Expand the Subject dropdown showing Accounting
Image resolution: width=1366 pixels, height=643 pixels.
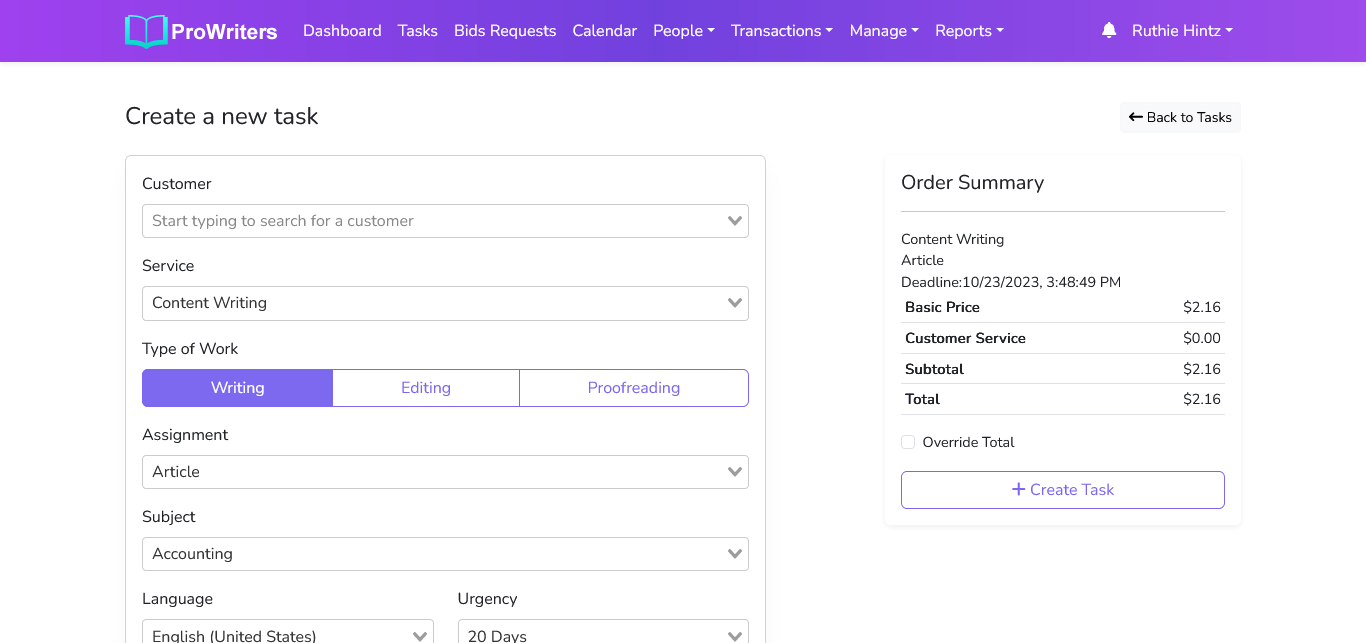(445, 554)
